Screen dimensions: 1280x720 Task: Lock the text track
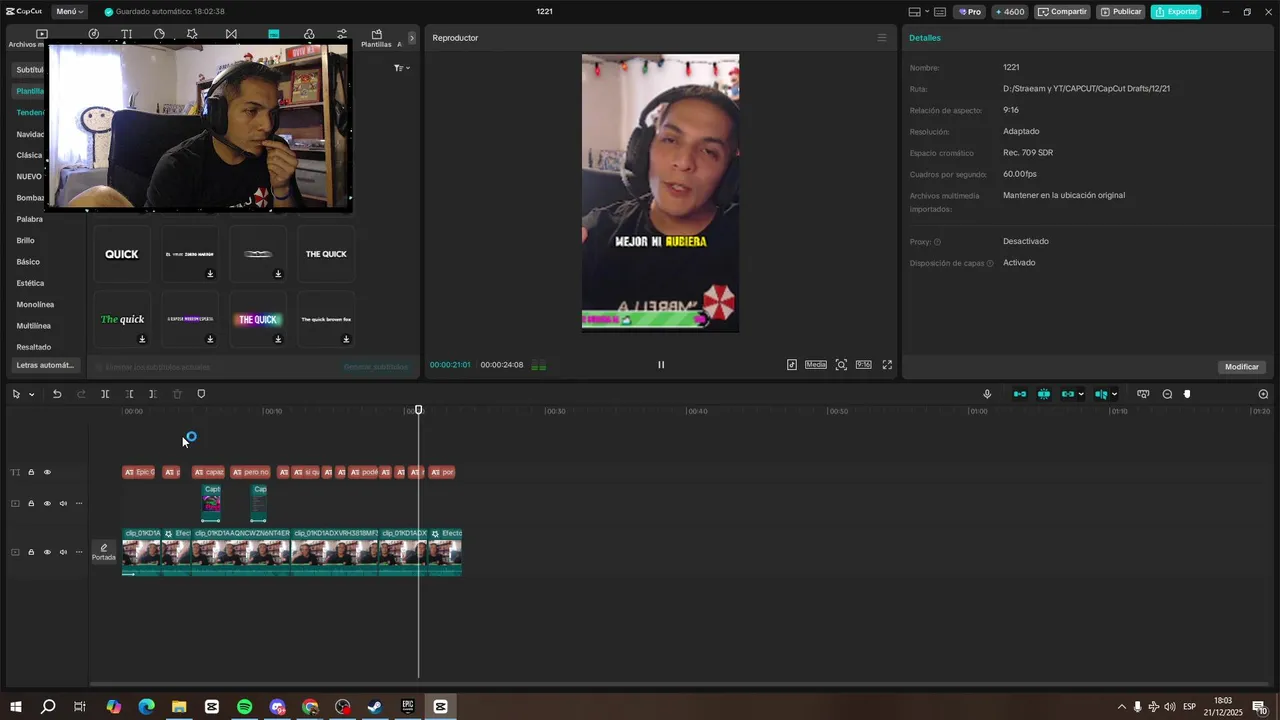pyautogui.click(x=31, y=472)
